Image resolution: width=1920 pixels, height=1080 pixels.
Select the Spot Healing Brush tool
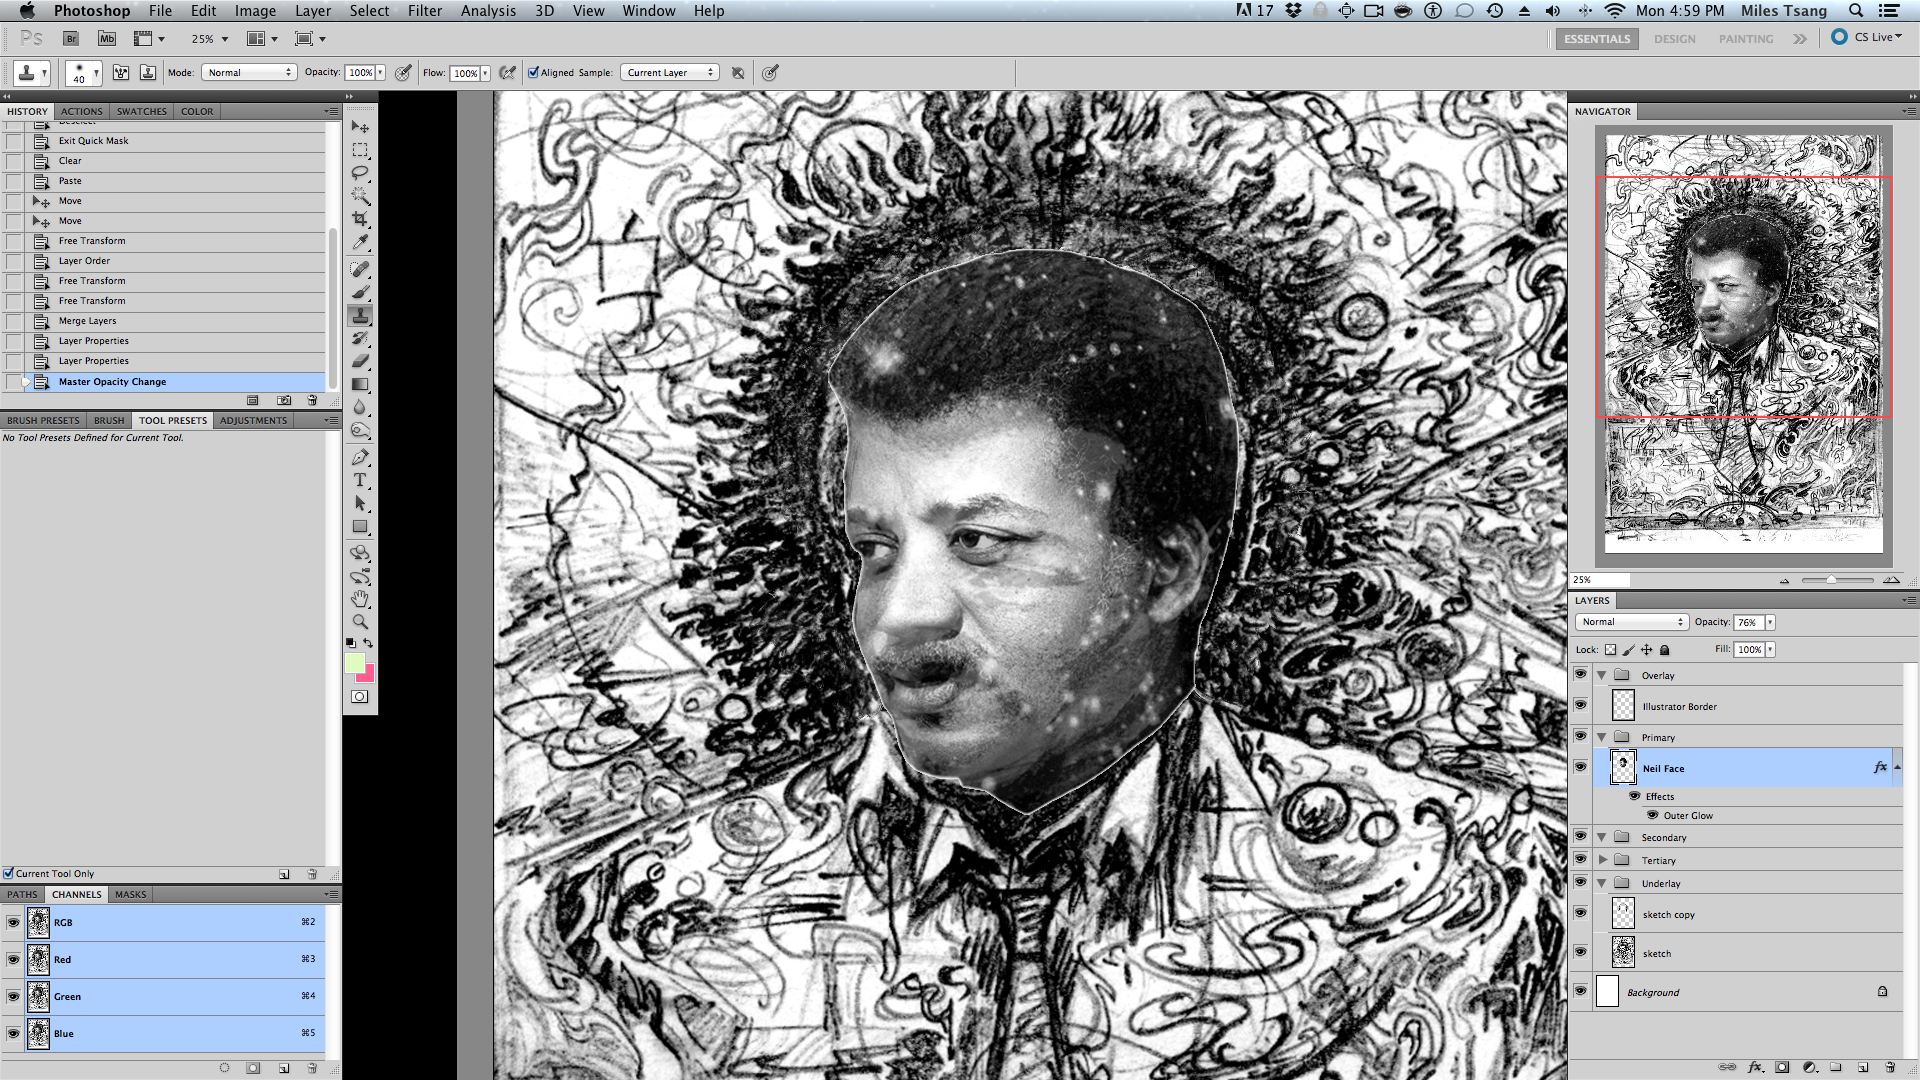360,269
